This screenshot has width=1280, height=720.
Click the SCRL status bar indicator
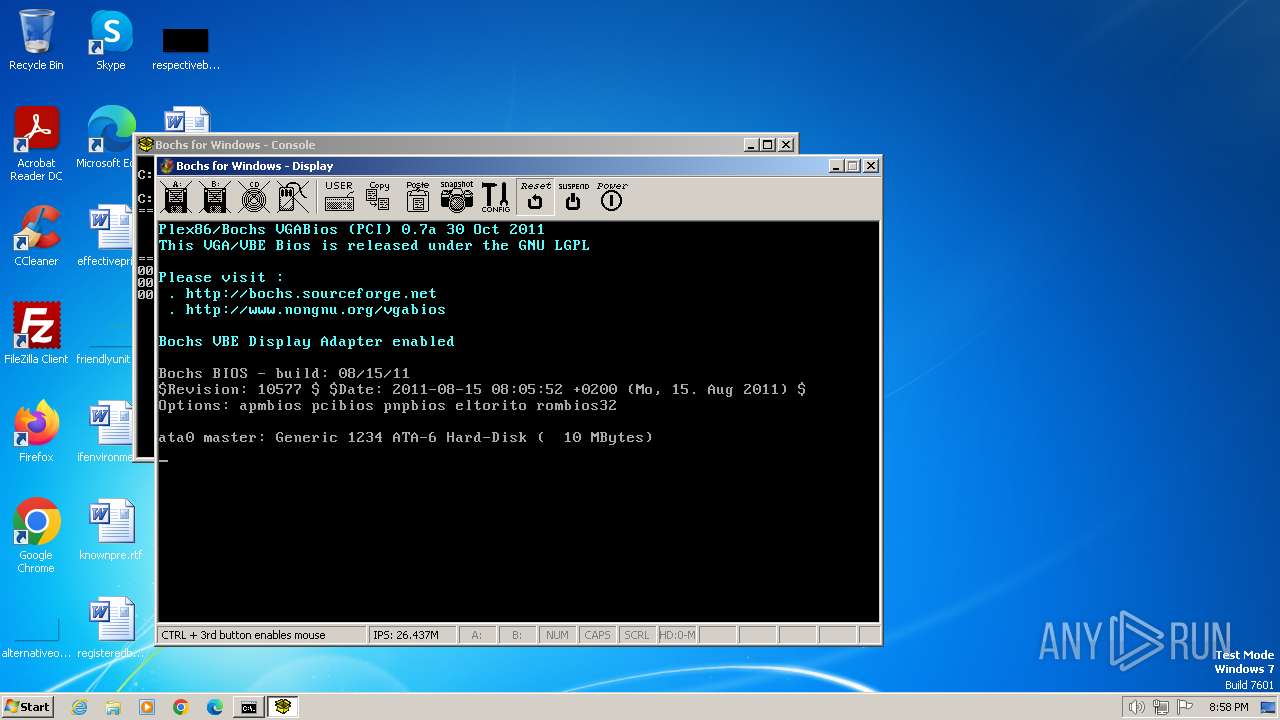[x=636, y=635]
